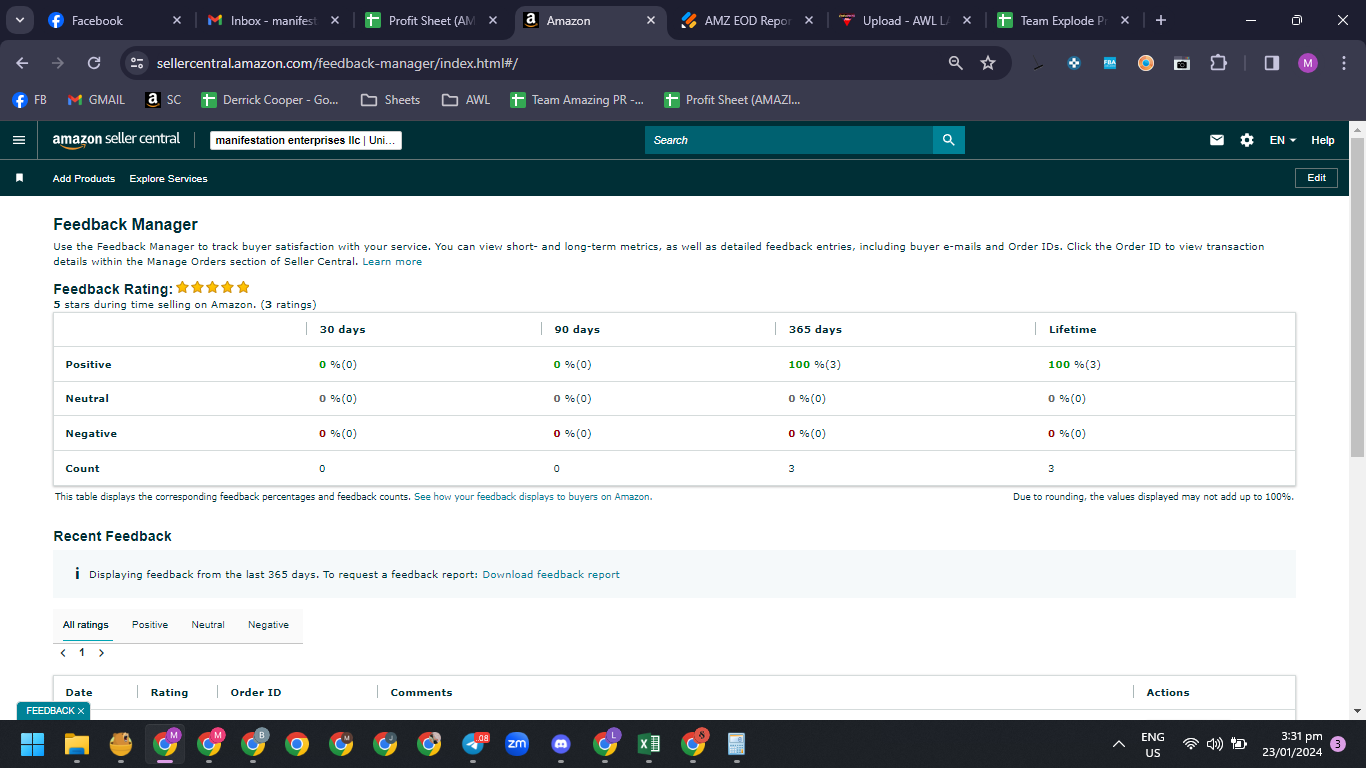1366x768 pixels.
Task: Open the Seller Central hamburger menu
Action: coord(19,140)
